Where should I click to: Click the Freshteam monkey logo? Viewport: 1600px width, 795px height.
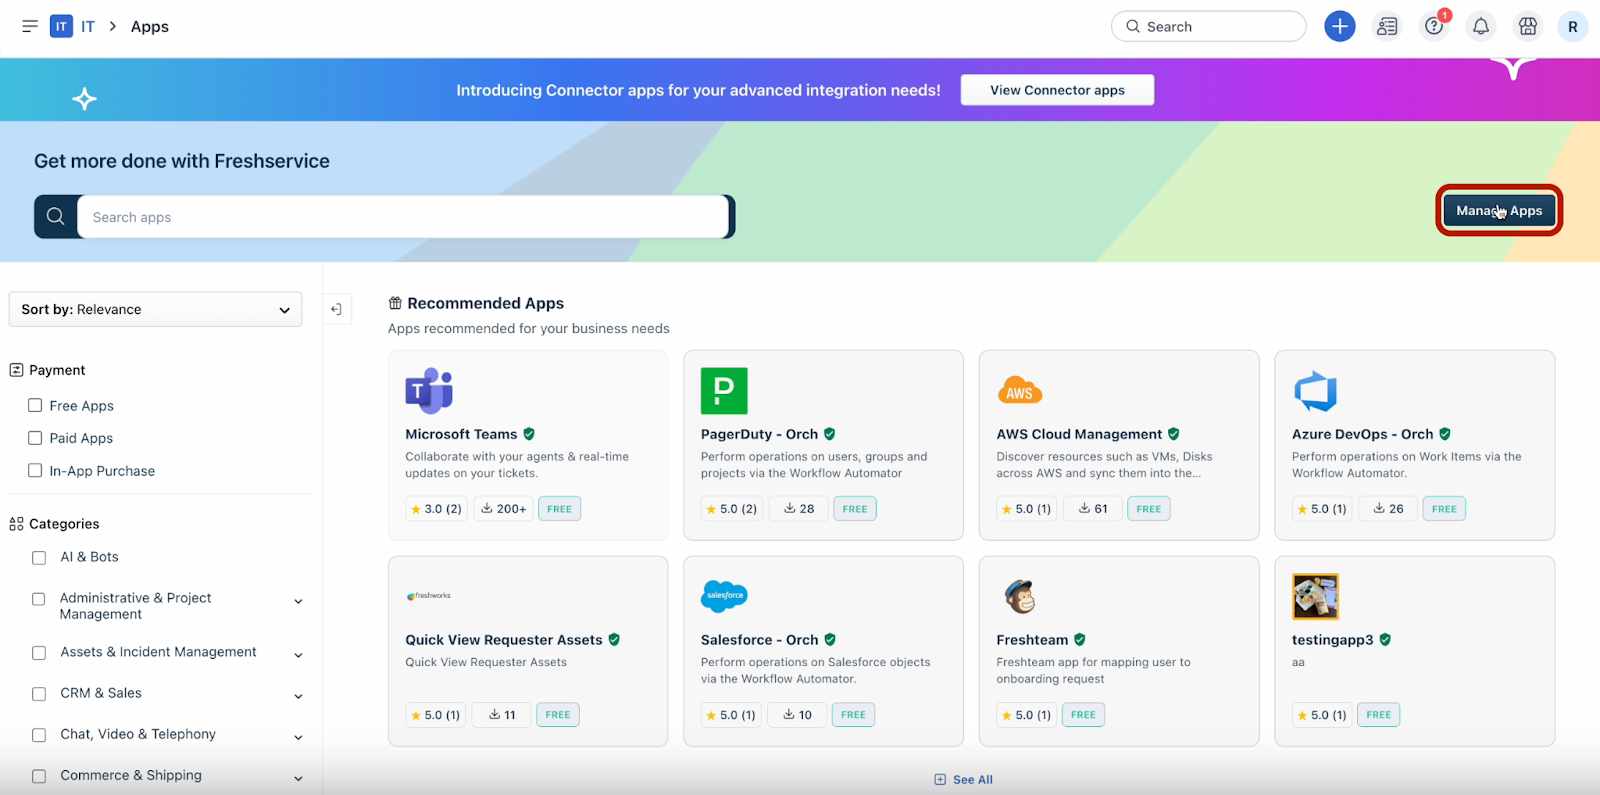coord(1019,596)
